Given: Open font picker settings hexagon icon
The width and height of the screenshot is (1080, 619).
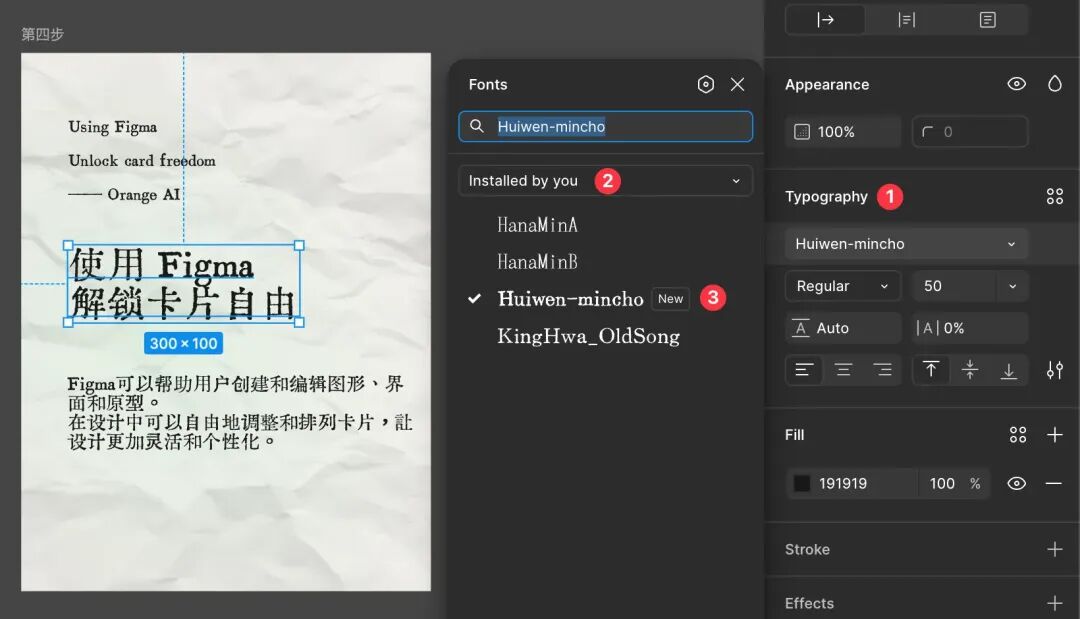Looking at the screenshot, I should point(705,84).
